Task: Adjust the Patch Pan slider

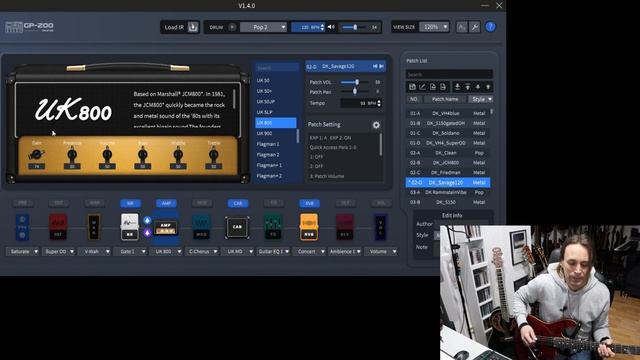Action: (355, 91)
